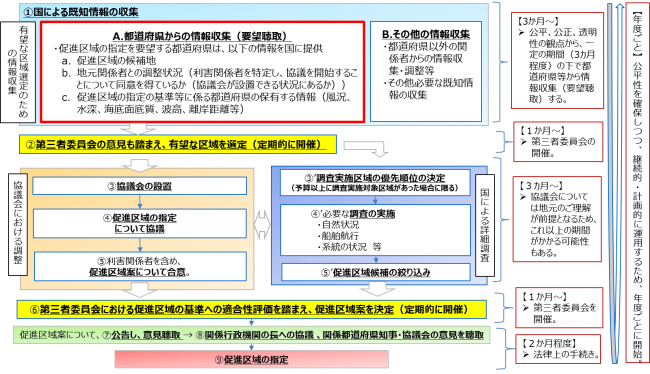
Task: Click title "B.その他の情報収集"
Action: pyautogui.click(x=426, y=34)
